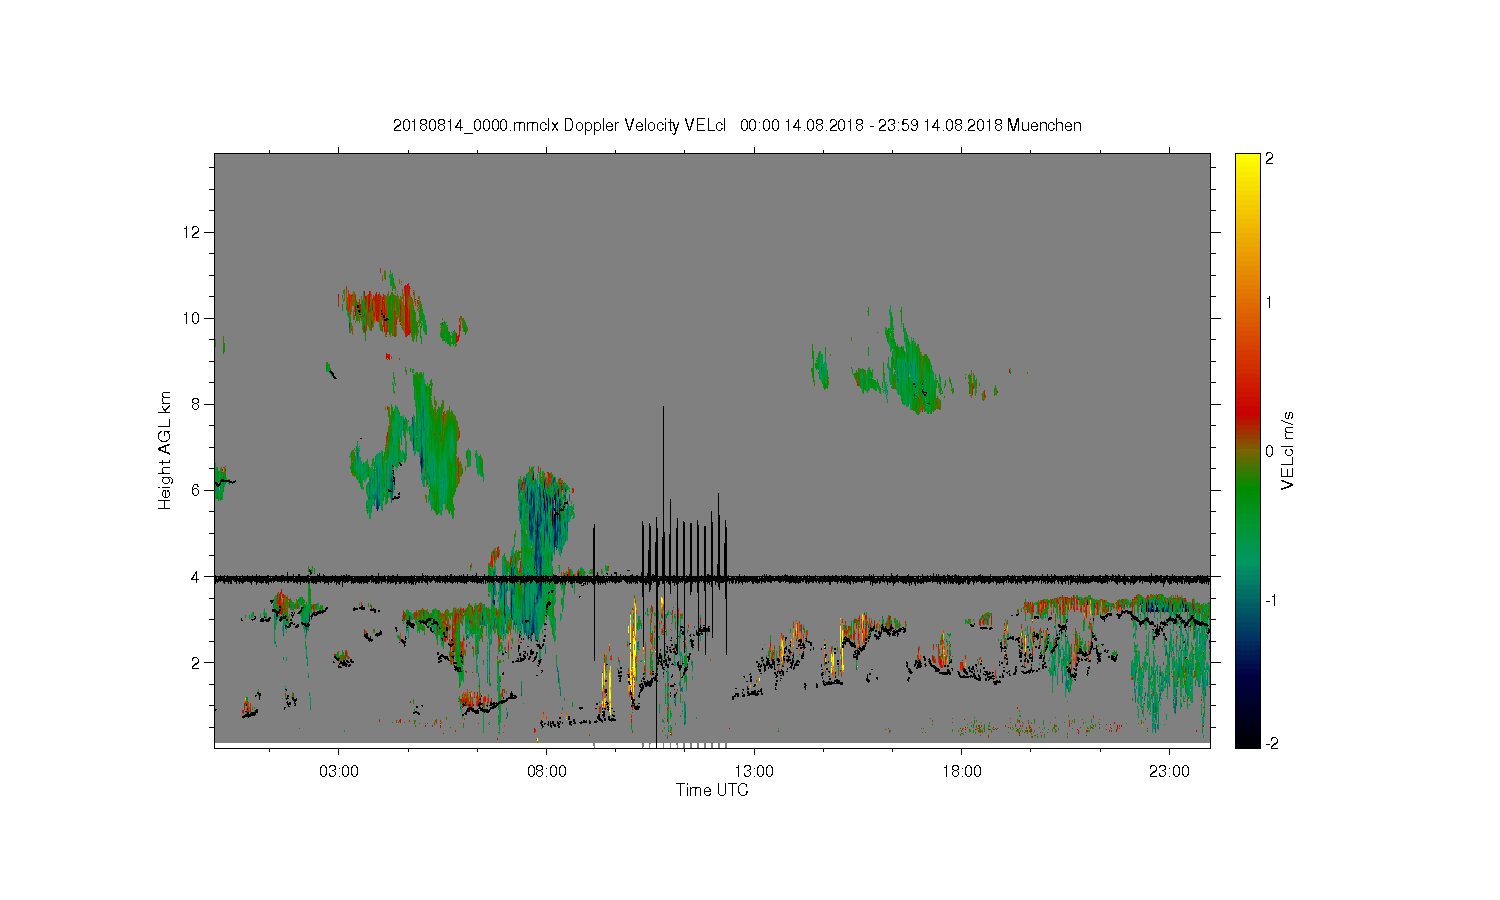Click the 'Height AGL km' y-axis label

pos(164,450)
